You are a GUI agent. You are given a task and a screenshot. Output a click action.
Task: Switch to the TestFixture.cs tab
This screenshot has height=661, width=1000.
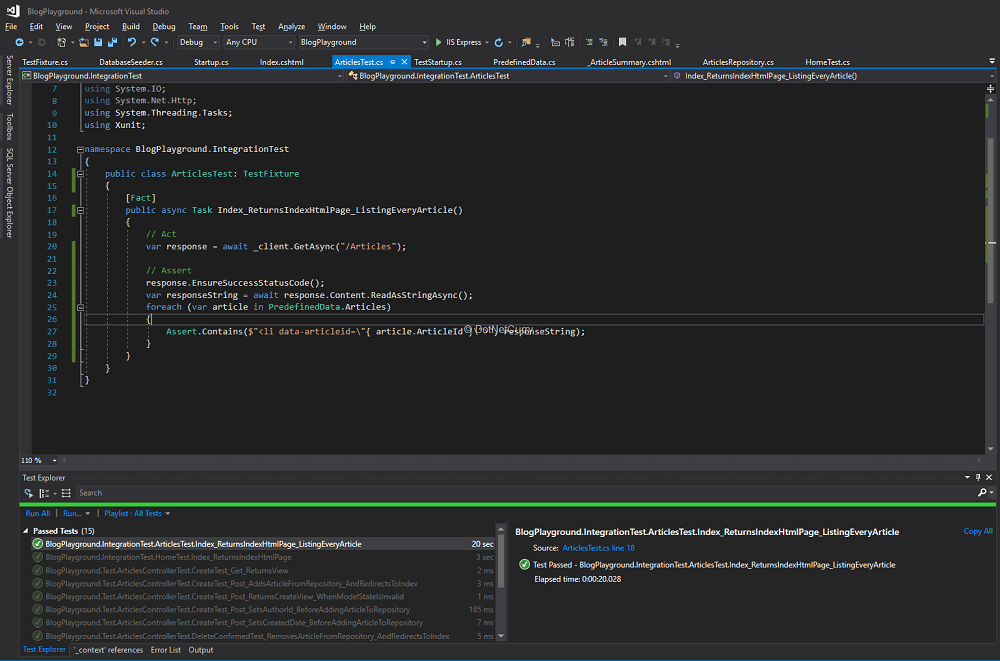[x=45, y=62]
